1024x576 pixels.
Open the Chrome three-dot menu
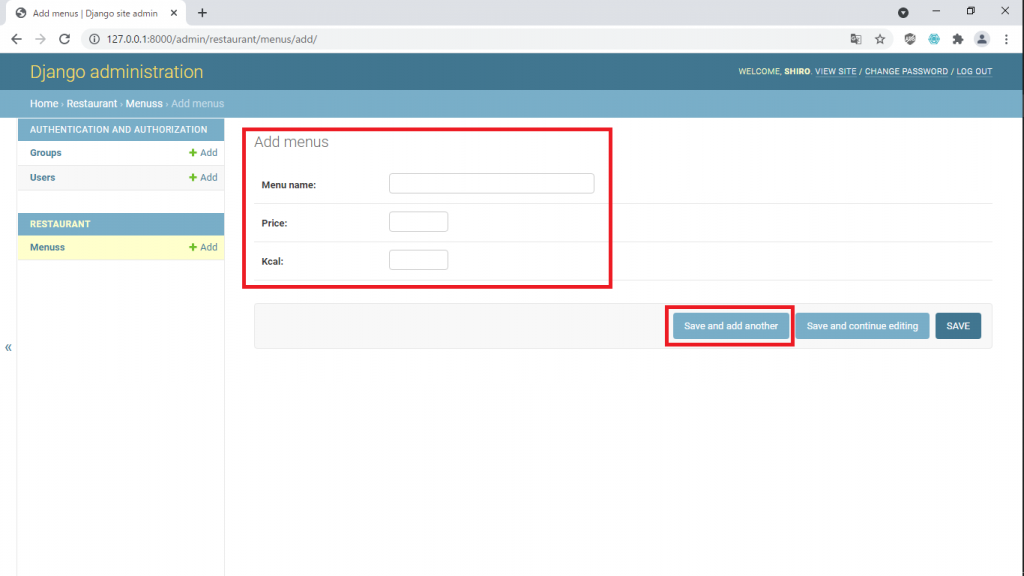(1006, 39)
